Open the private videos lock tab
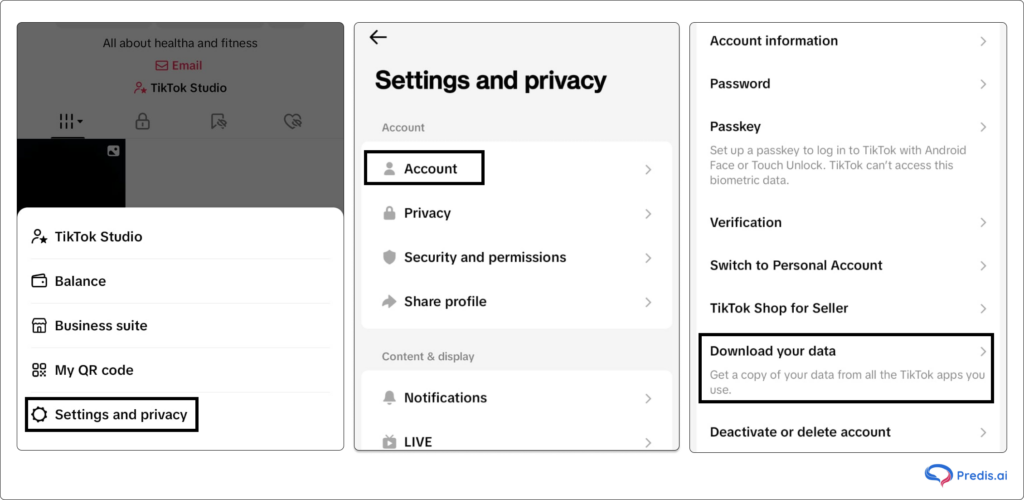Image resolution: width=1024 pixels, height=500 pixels. coord(143,121)
